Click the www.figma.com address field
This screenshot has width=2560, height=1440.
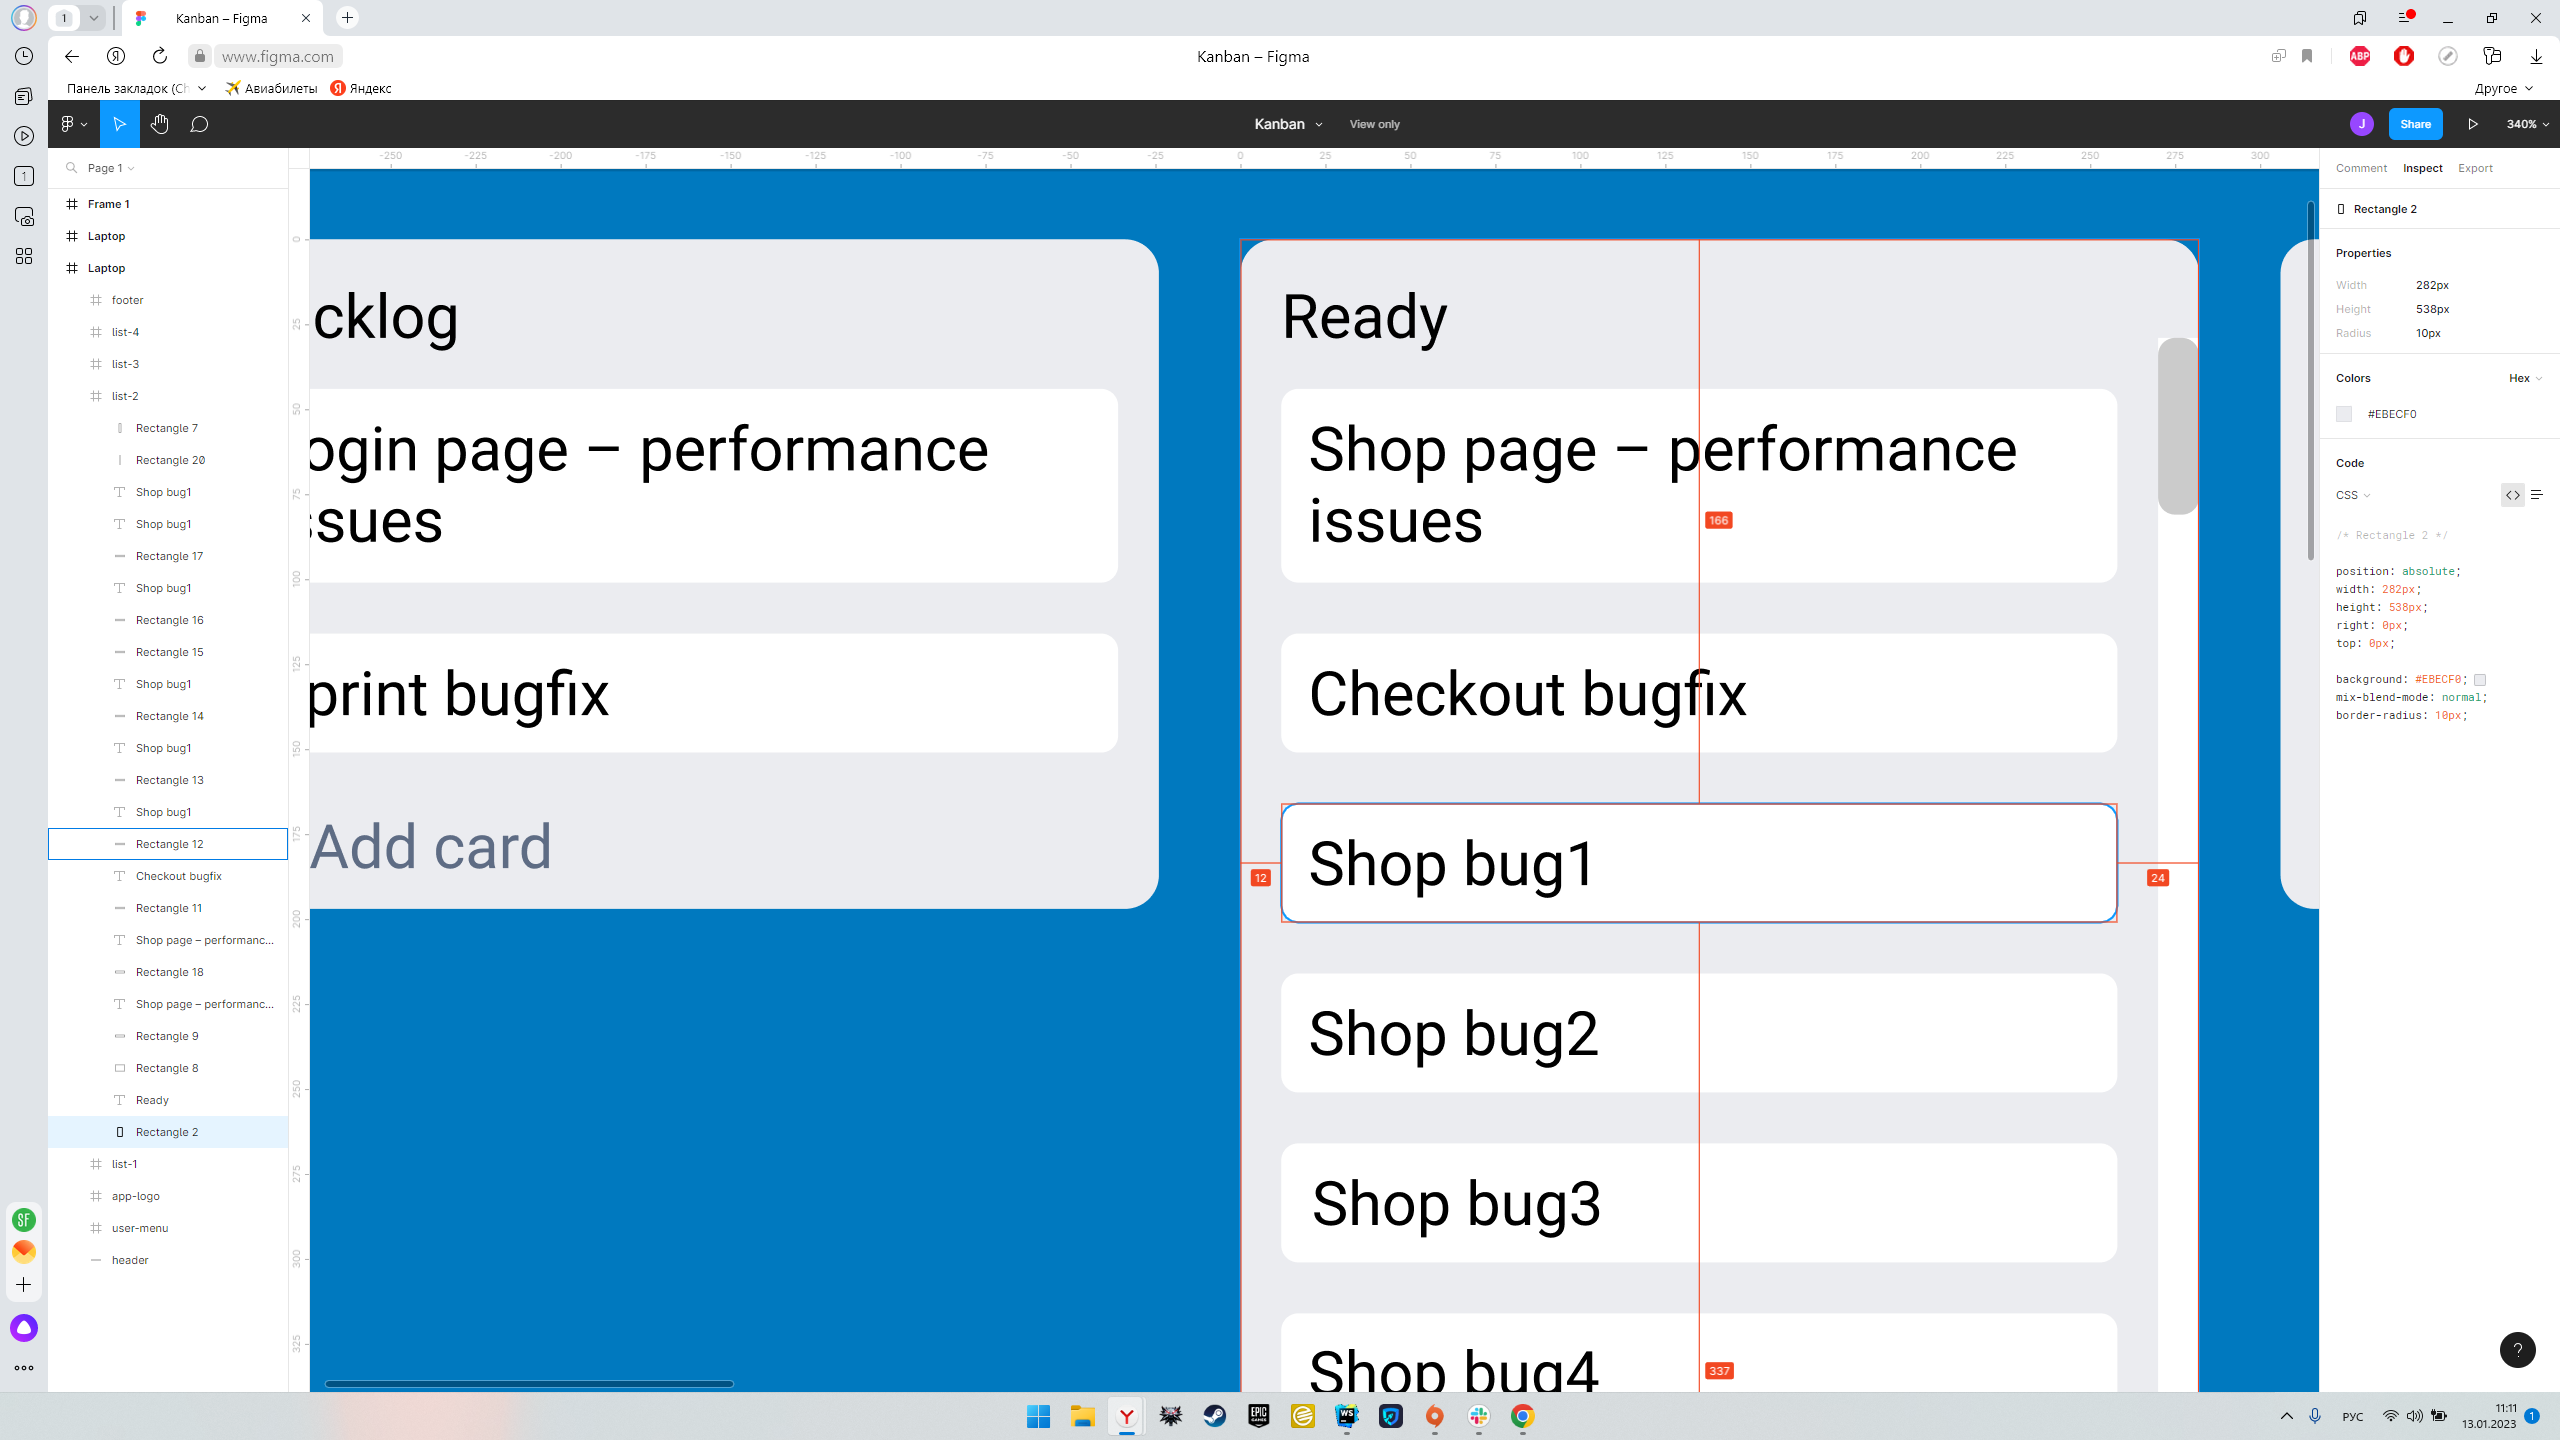(x=277, y=56)
